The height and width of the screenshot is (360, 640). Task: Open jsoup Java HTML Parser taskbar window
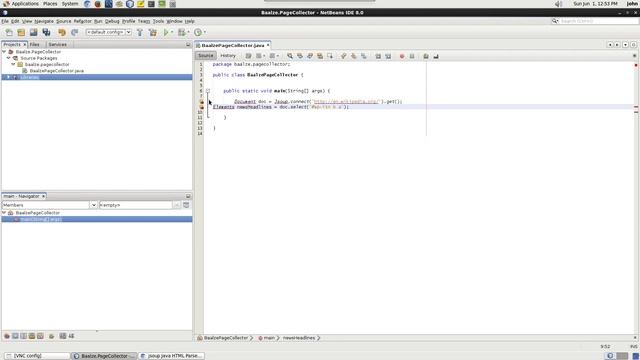pos(171,356)
